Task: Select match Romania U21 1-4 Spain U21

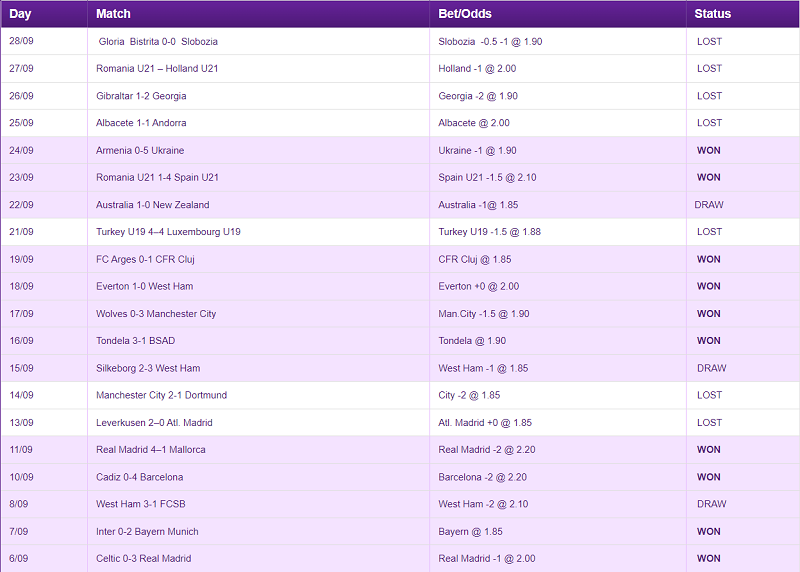Action: (x=157, y=178)
